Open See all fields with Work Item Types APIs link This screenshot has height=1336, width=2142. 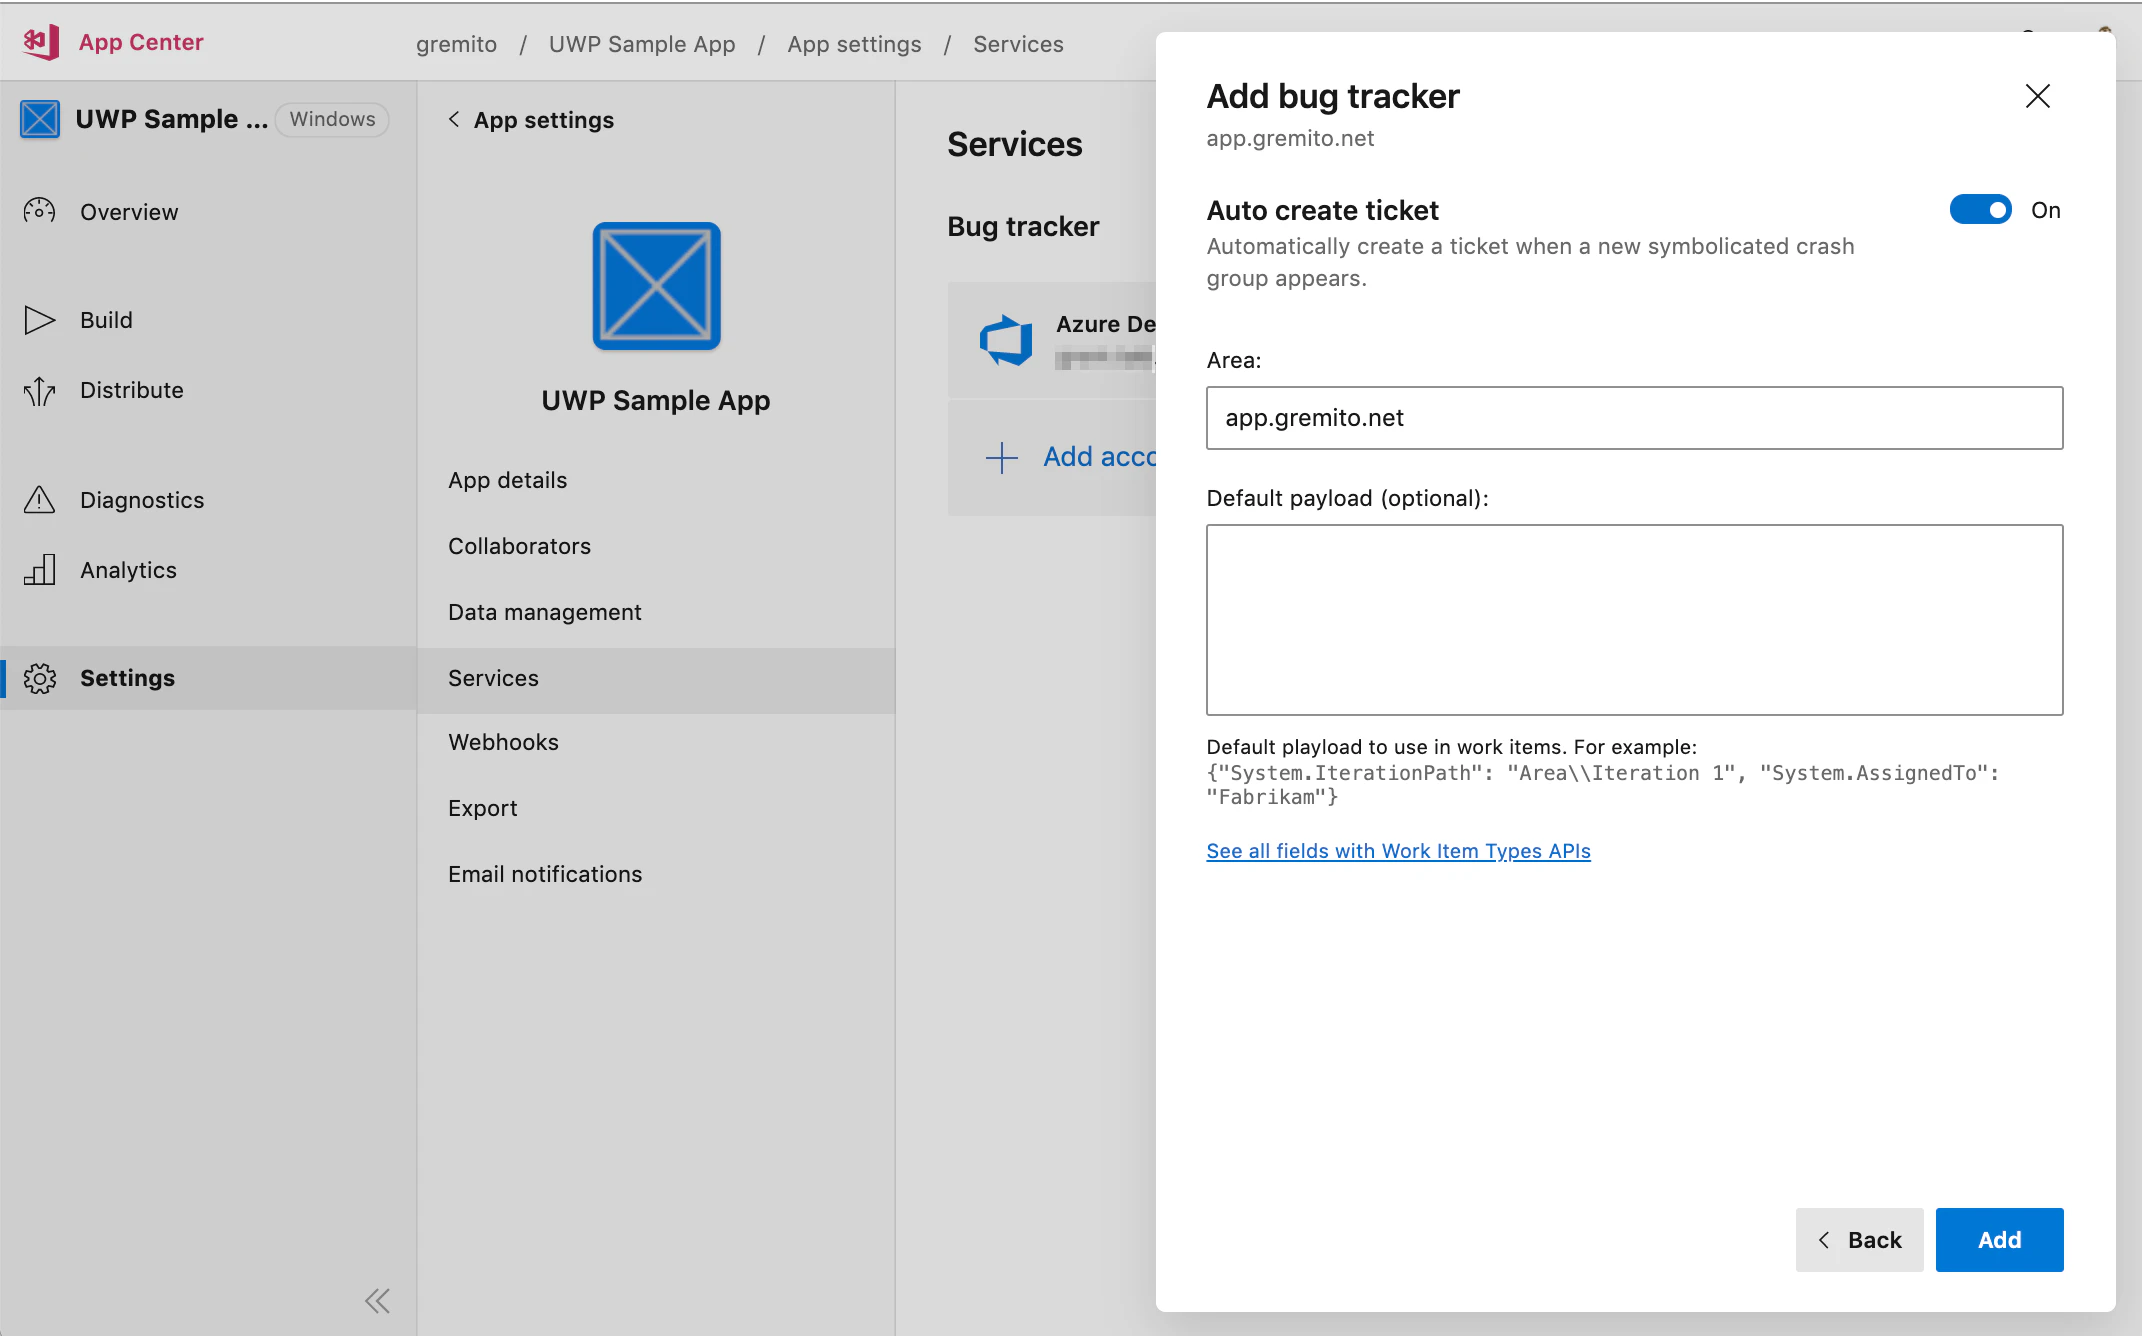click(x=1398, y=851)
